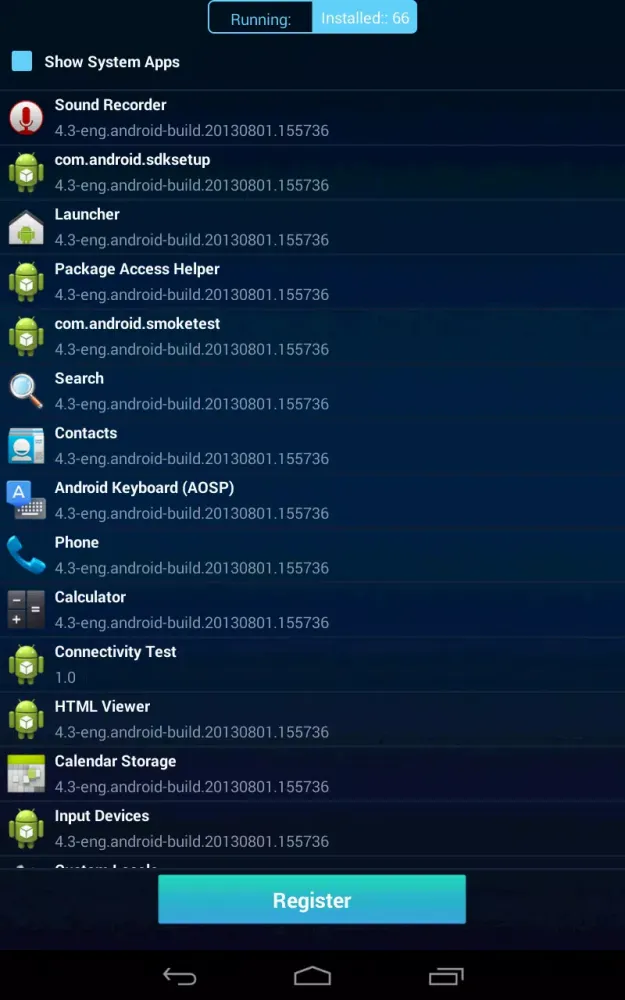The width and height of the screenshot is (625, 1000).
Task: Select the HTML Viewer app name
Action: (x=102, y=706)
